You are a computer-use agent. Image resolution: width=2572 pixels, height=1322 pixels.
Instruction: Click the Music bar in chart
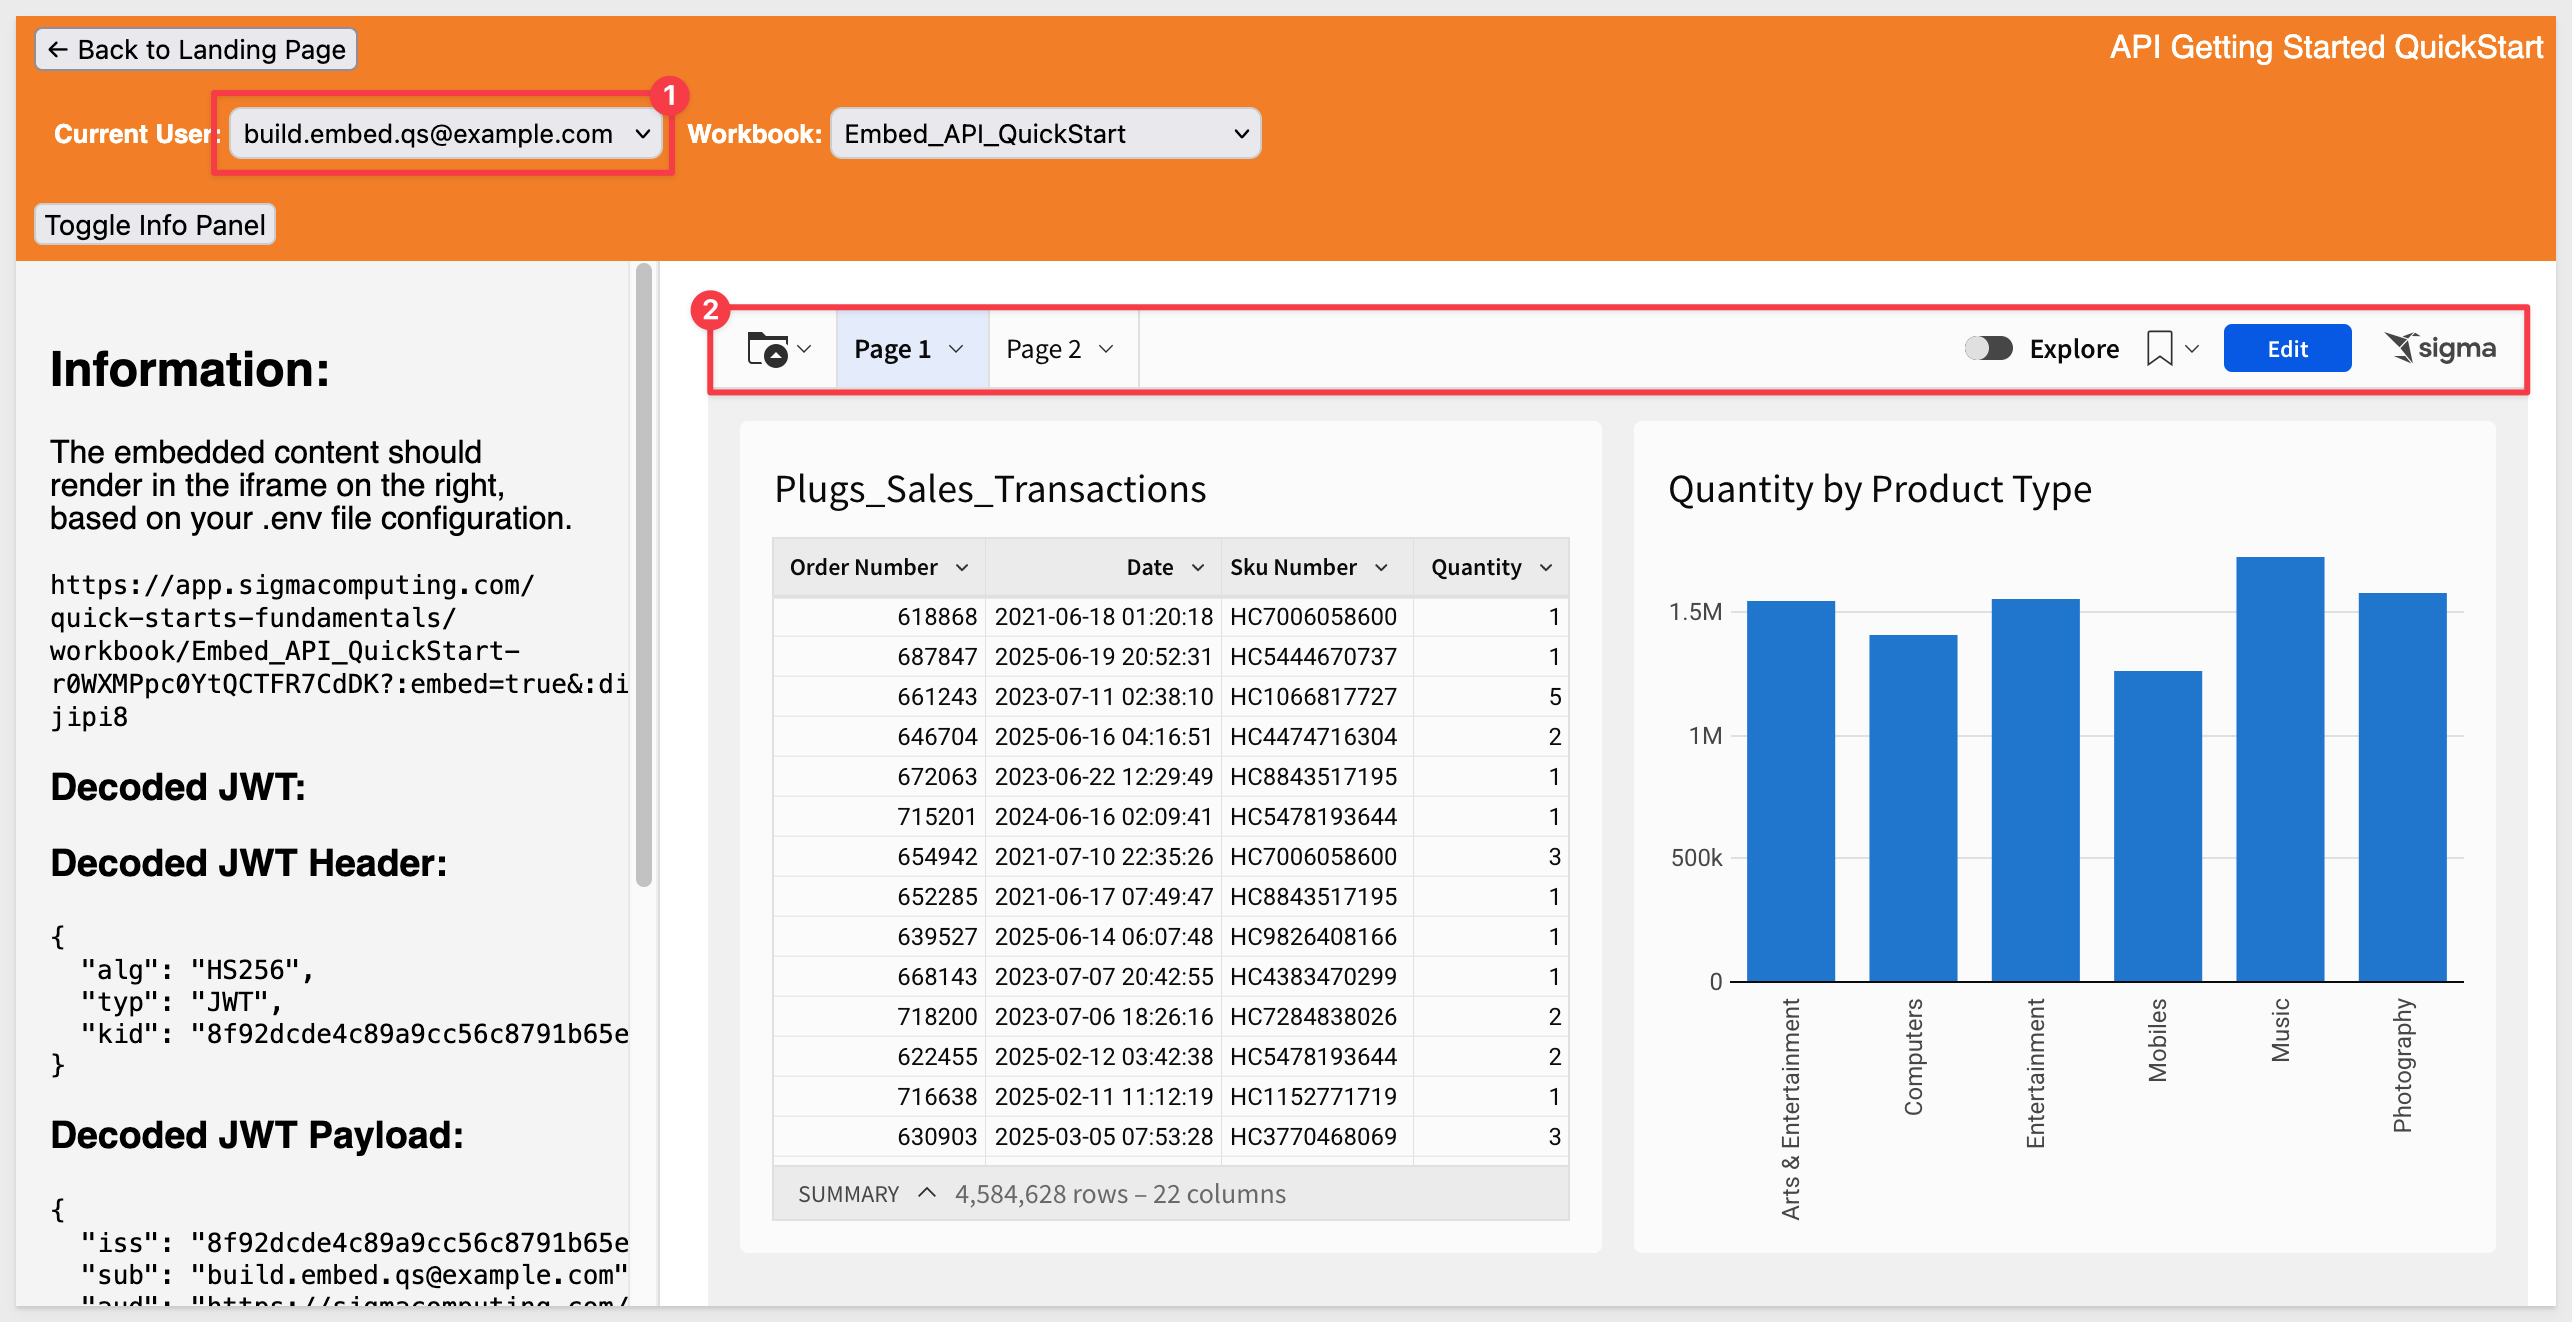pyautogui.click(x=2279, y=770)
